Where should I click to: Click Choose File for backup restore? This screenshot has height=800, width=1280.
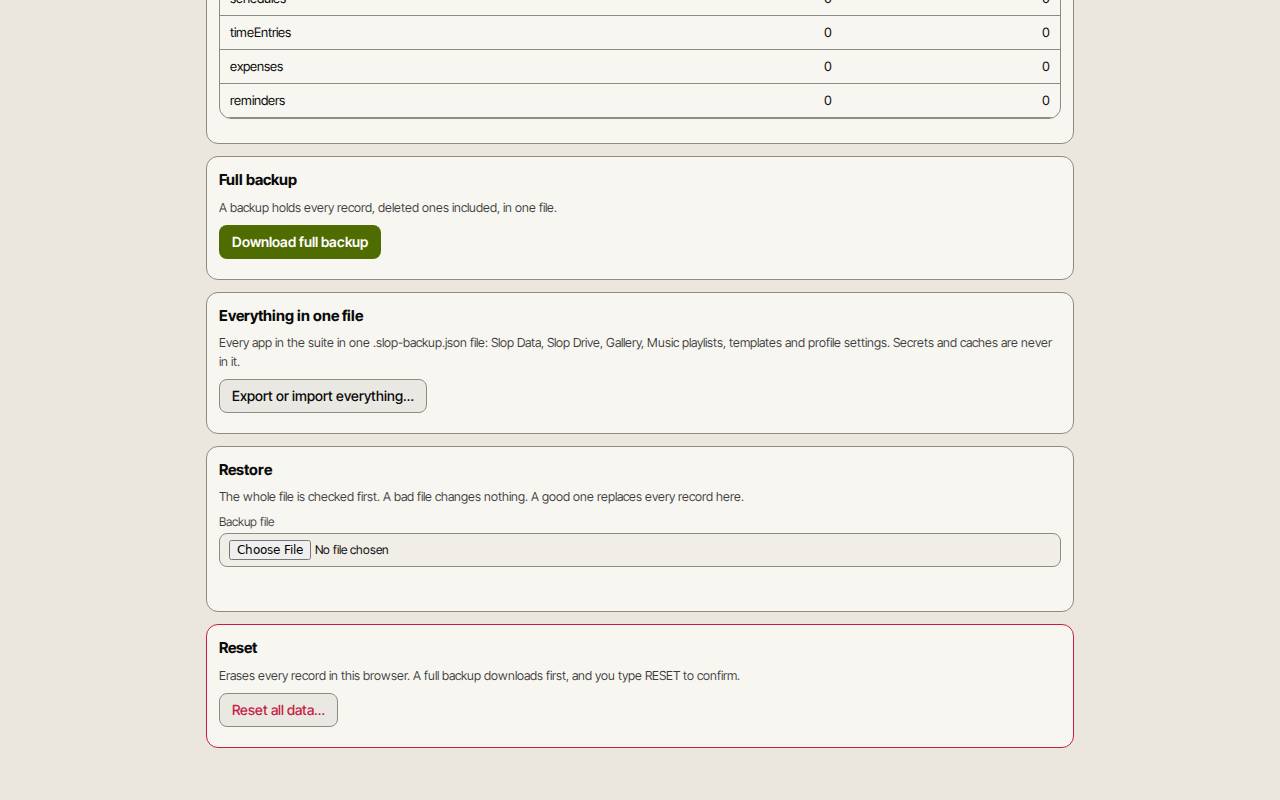tap(270, 550)
